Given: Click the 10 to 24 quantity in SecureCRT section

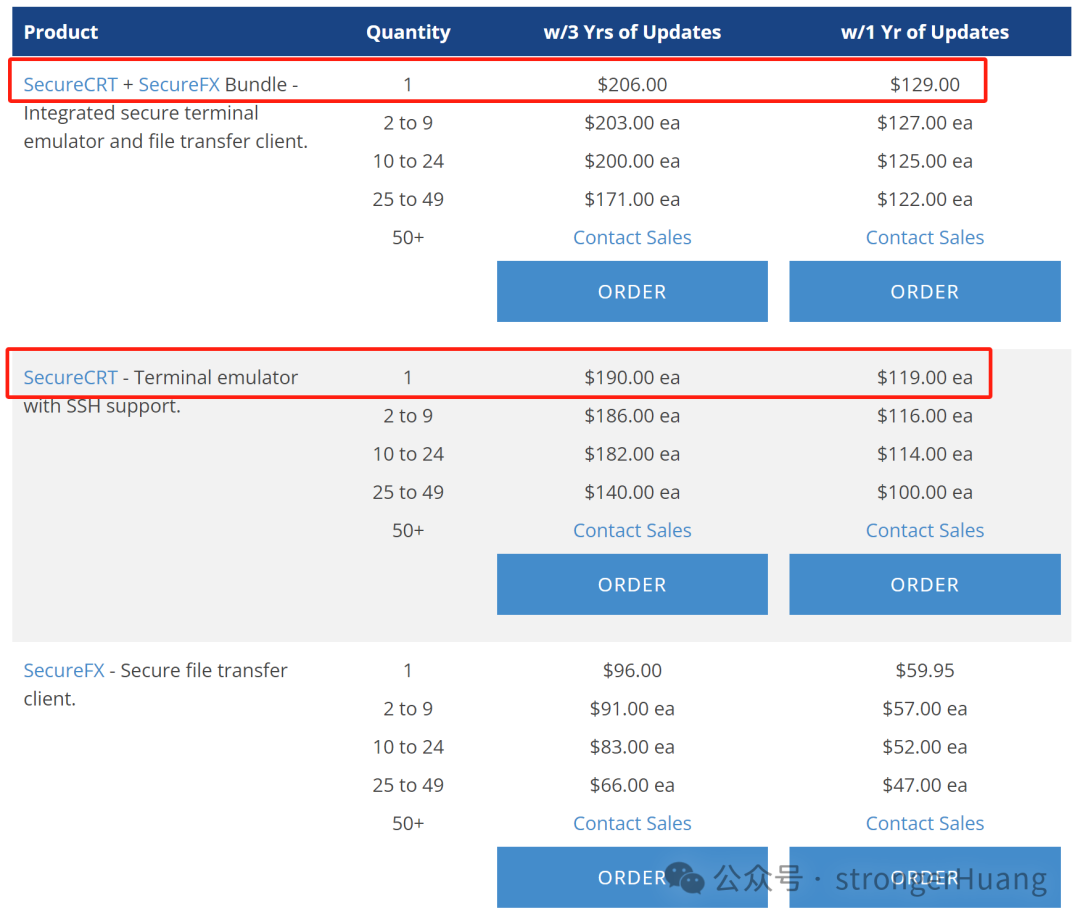Looking at the screenshot, I should click(x=408, y=454).
